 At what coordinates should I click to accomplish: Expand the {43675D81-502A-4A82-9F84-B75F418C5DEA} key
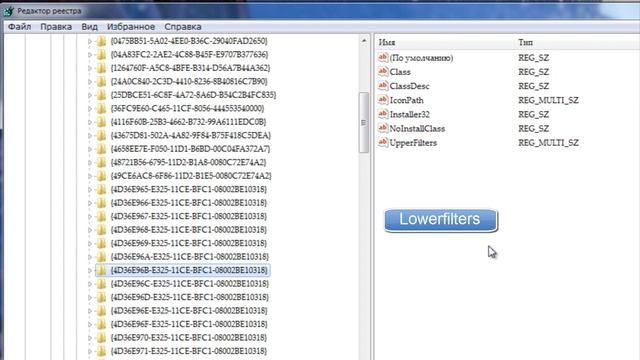(x=90, y=135)
